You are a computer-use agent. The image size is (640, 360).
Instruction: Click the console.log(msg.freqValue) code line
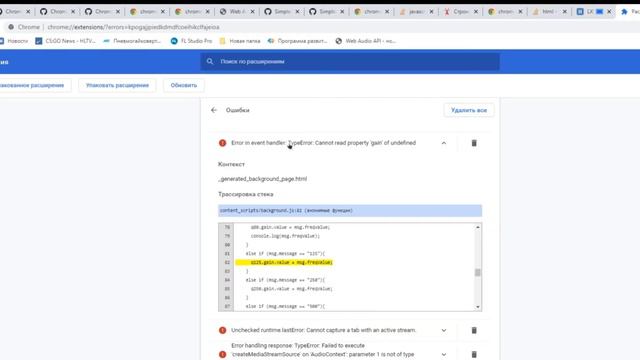coord(285,236)
